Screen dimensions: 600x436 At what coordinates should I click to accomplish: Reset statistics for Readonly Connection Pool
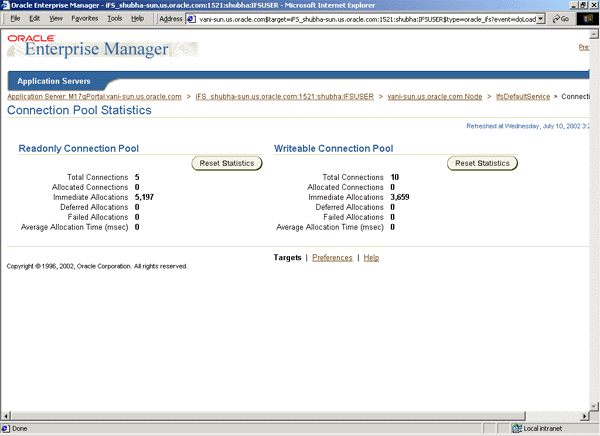(x=227, y=163)
